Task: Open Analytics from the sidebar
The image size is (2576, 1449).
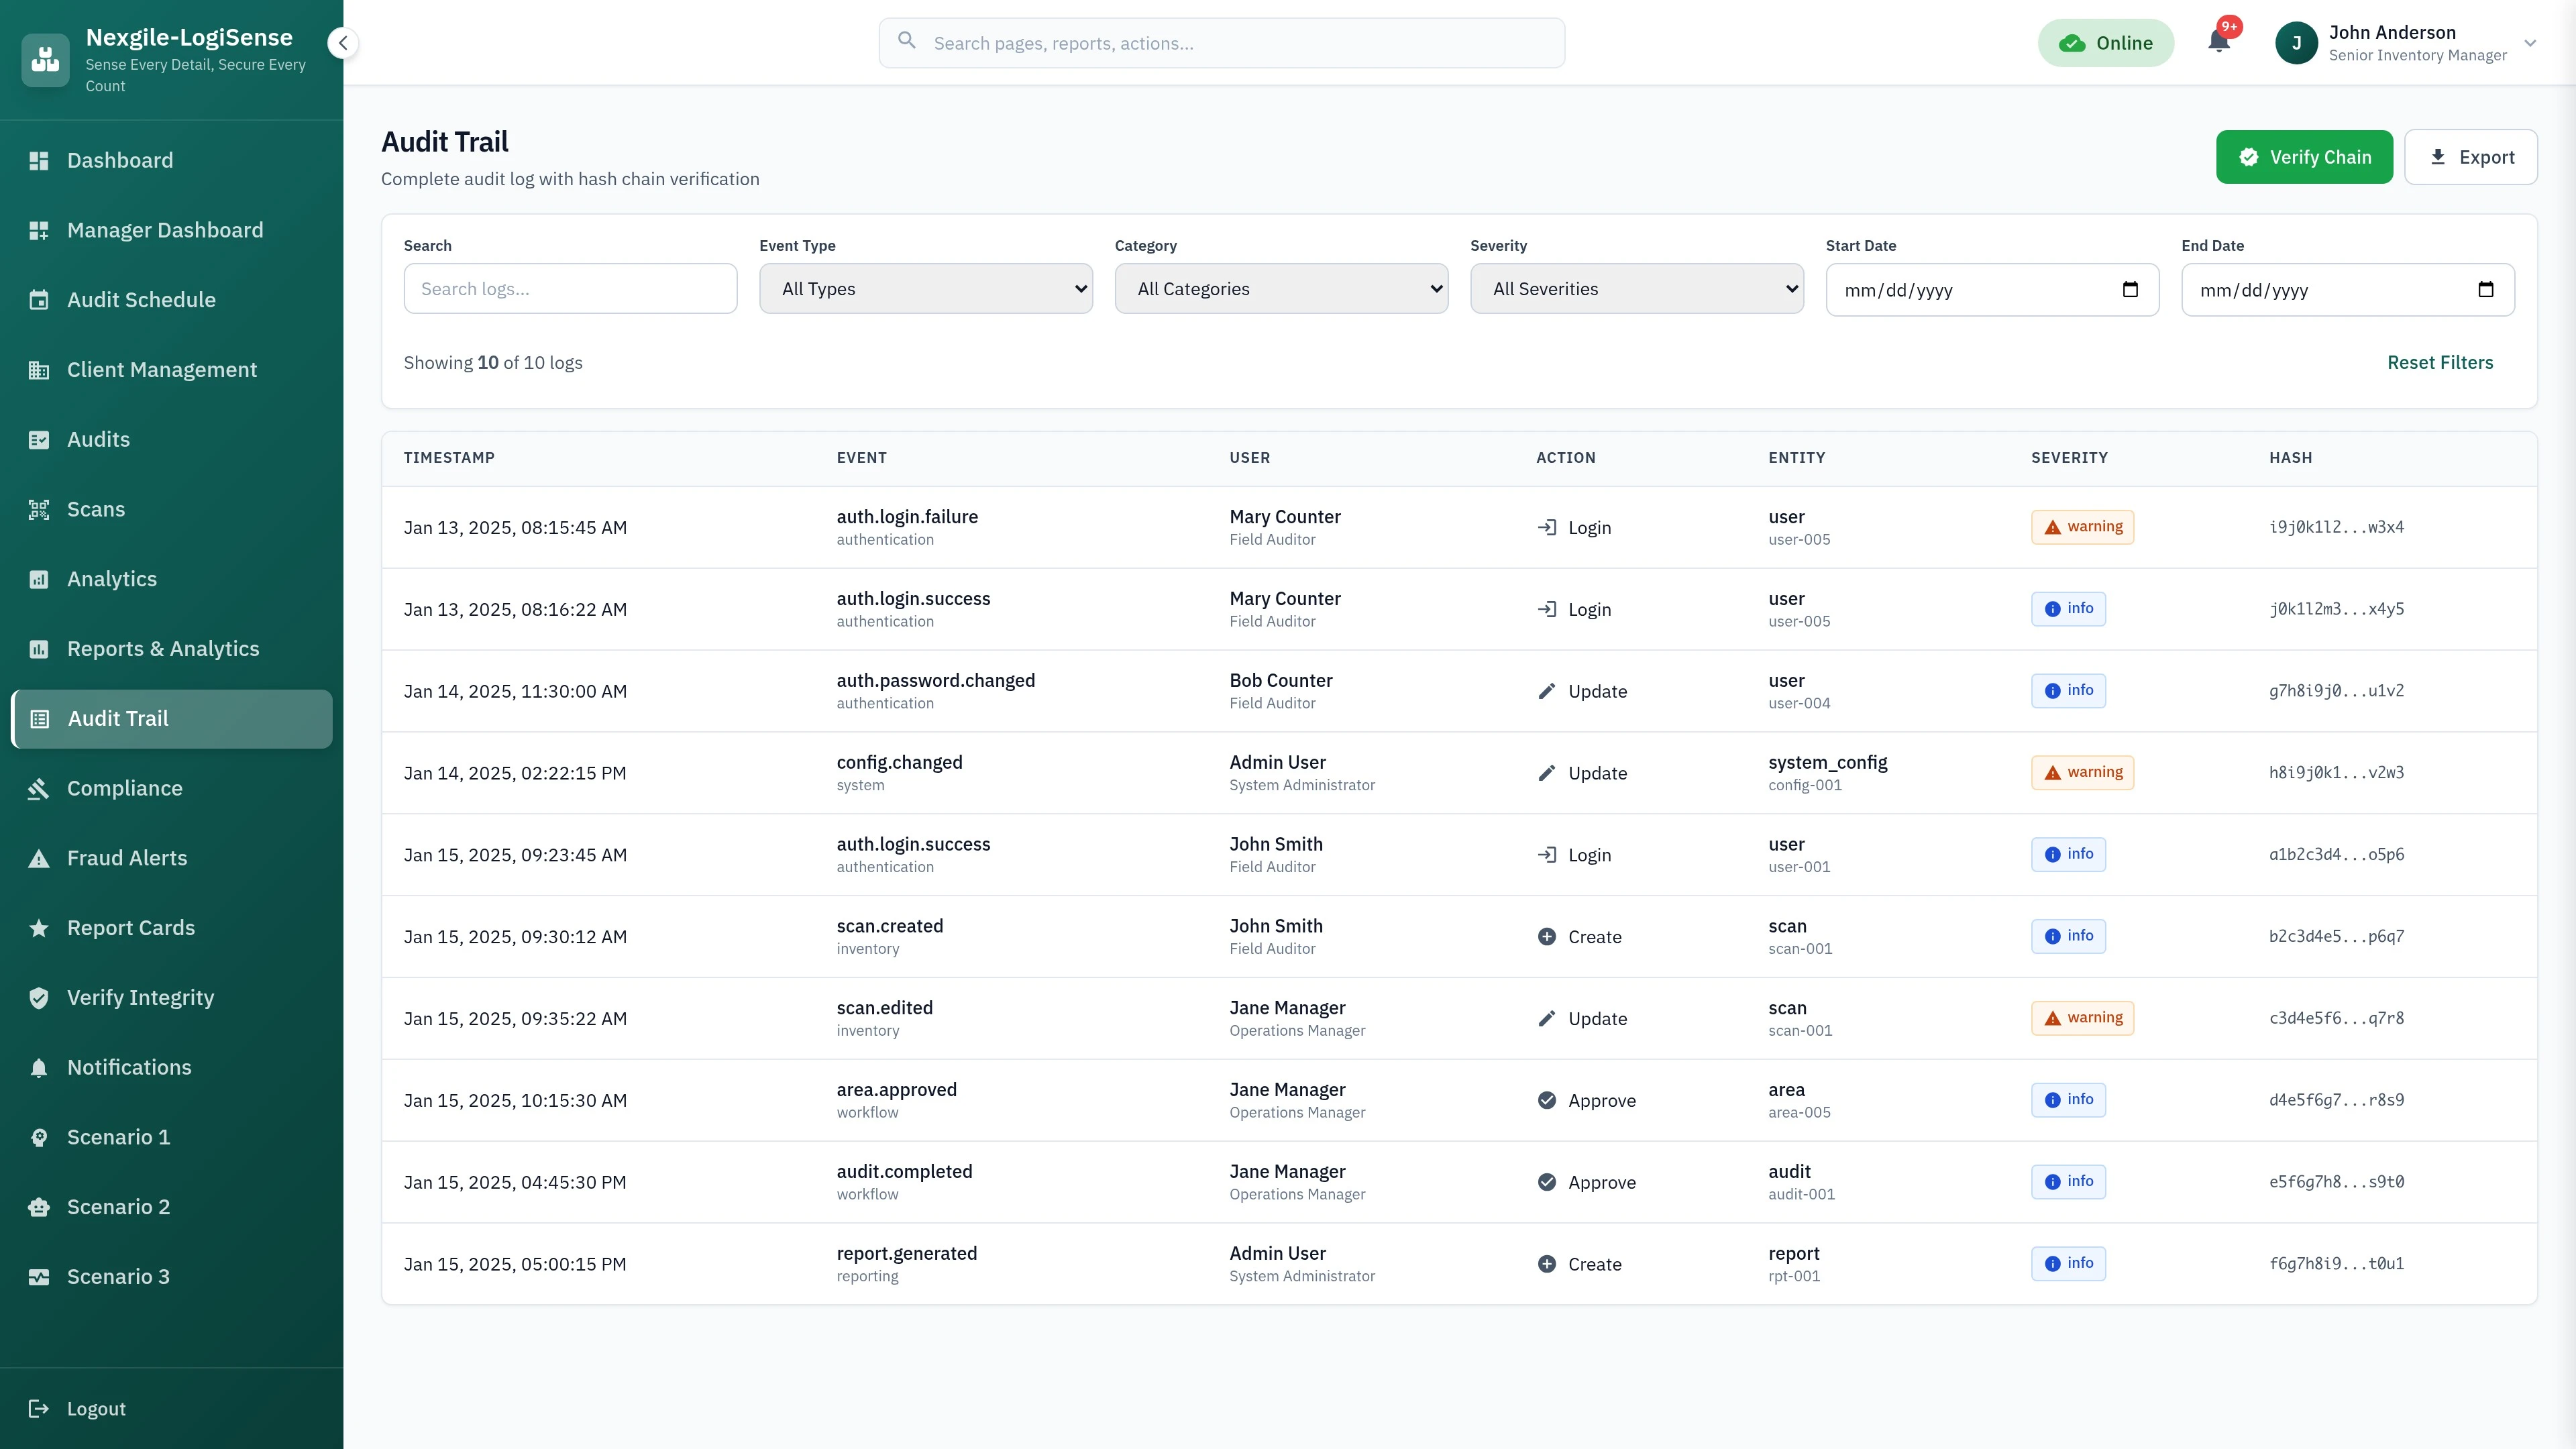Action: (x=39, y=578)
